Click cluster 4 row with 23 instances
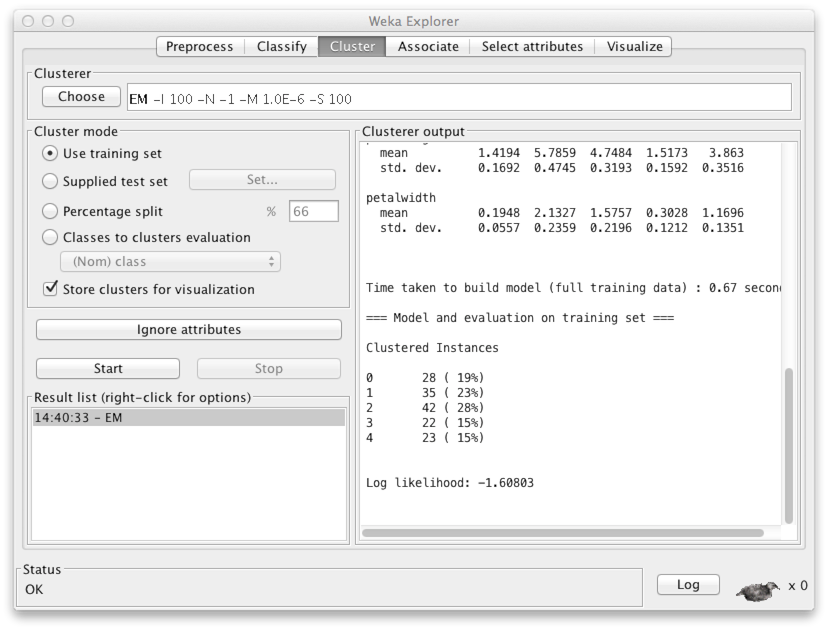The width and height of the screenshot is (828, 630). (x=425, y=438)
